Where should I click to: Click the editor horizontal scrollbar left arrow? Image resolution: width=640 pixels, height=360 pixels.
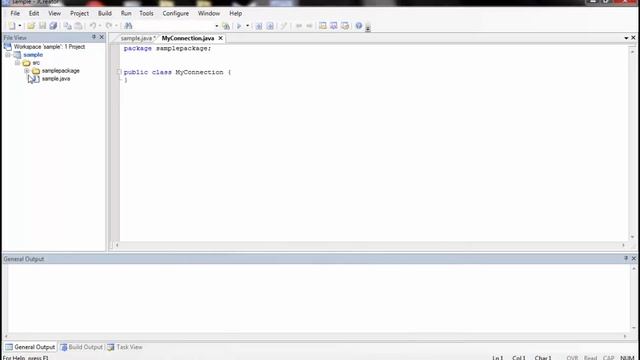[117, 245]
